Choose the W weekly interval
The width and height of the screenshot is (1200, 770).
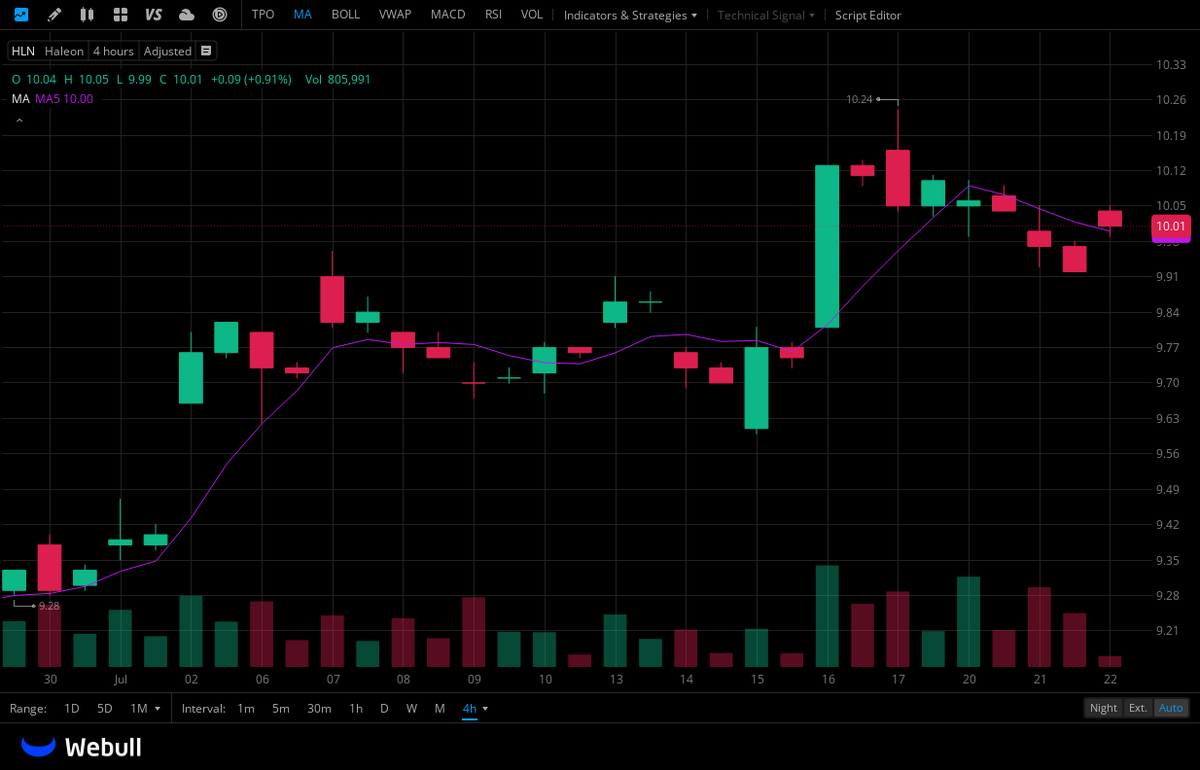click(x=412, y=708)
